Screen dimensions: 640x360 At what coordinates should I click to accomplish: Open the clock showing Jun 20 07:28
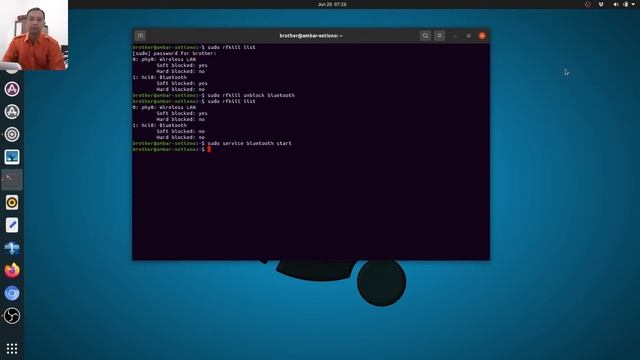coord(332,4)
